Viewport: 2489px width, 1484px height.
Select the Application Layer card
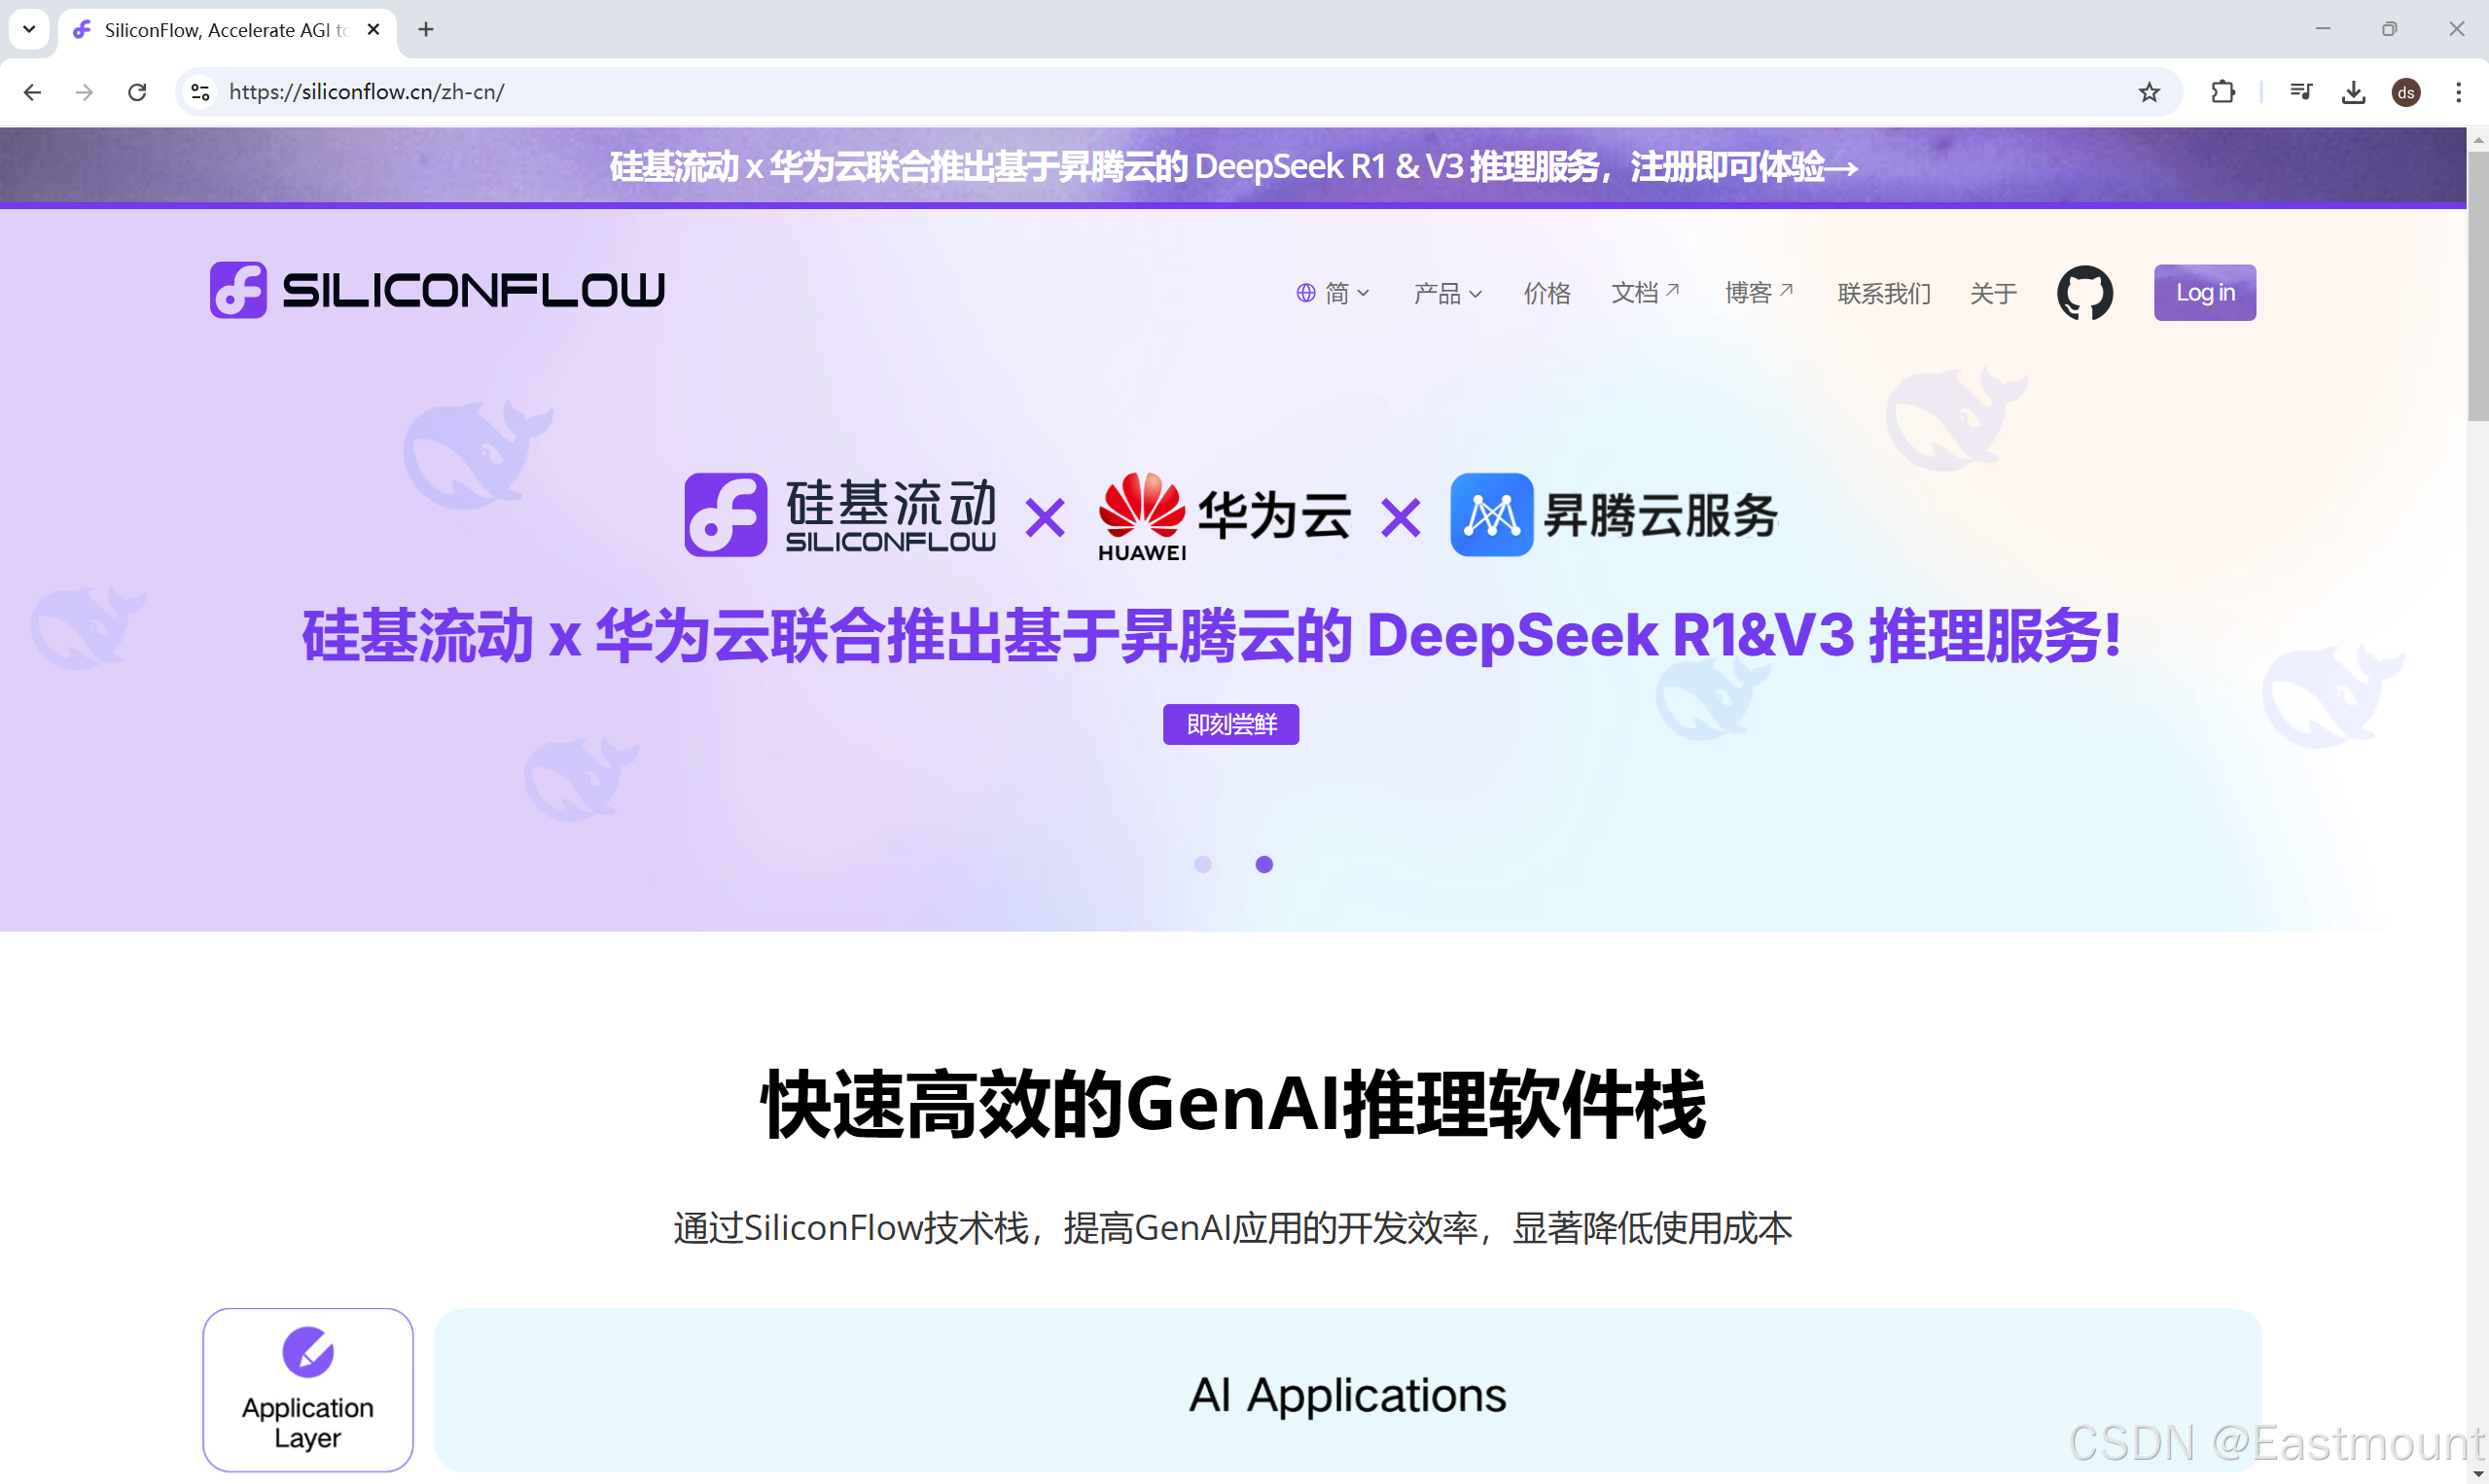(x=308, y=1389)
